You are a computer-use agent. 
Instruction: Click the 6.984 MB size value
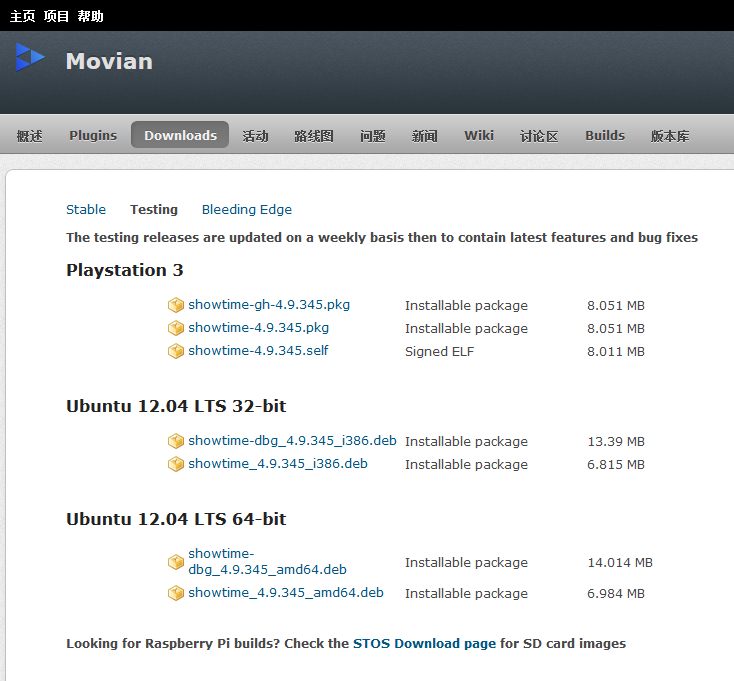pos(616,593)
